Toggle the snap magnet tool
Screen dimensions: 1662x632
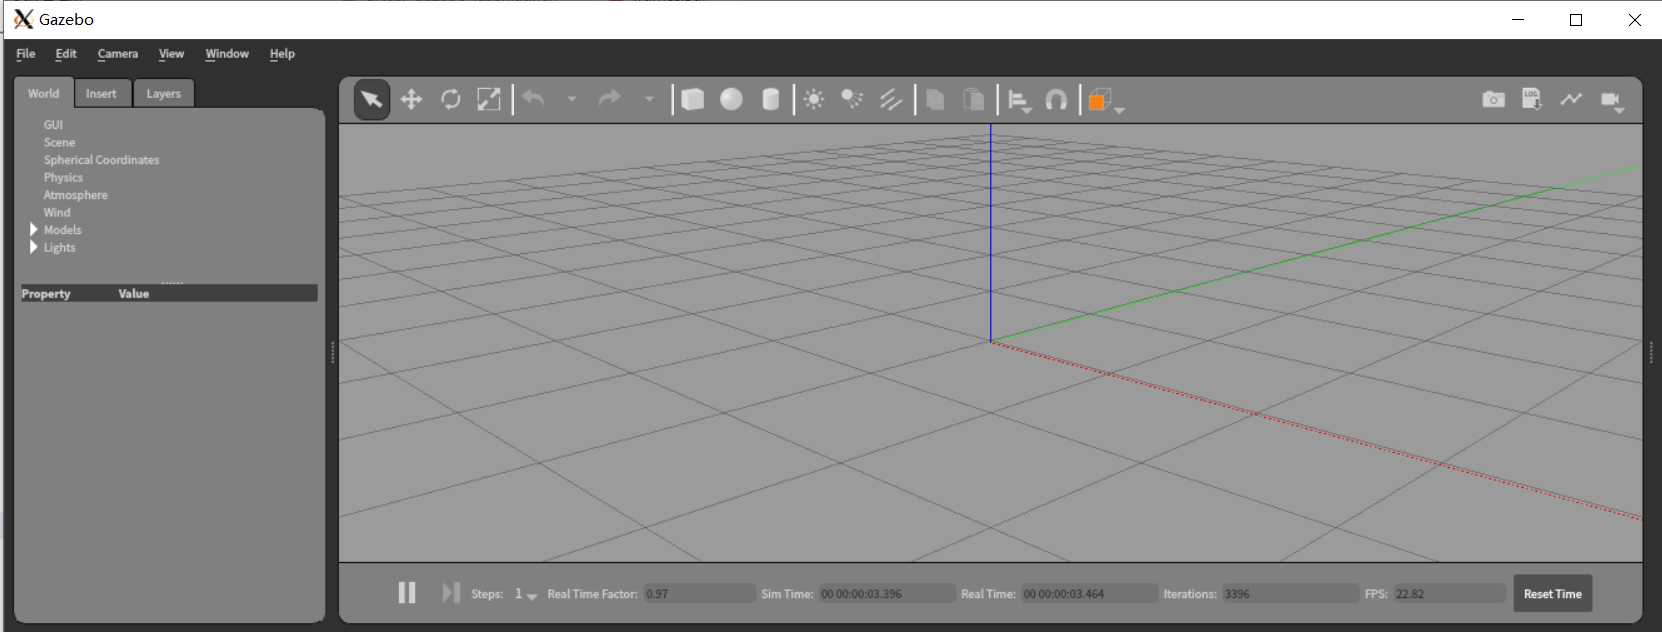tap(1056, 99)
